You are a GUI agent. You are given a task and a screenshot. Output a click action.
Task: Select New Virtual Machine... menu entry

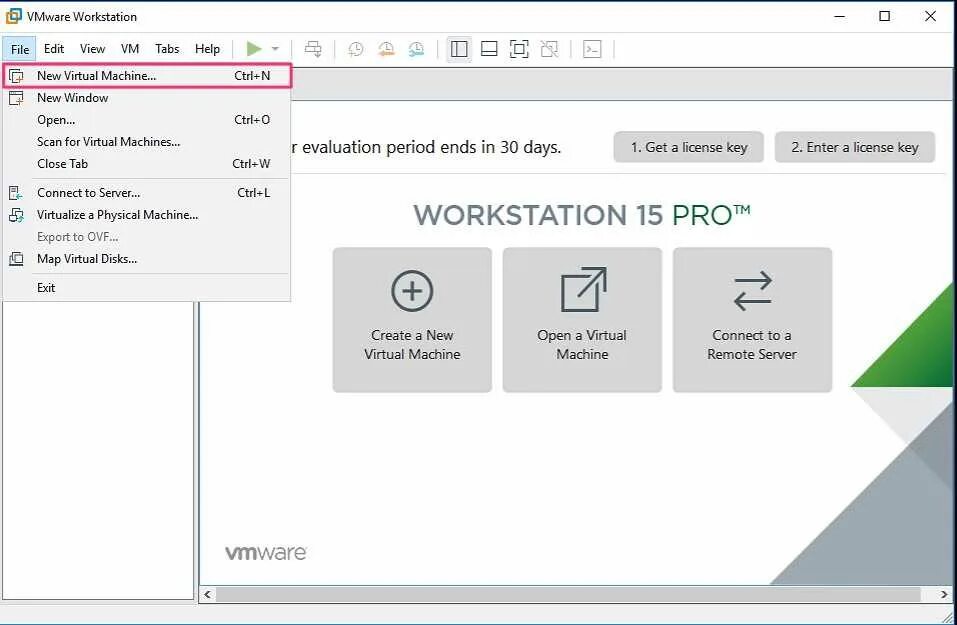(x=147, y=76)
